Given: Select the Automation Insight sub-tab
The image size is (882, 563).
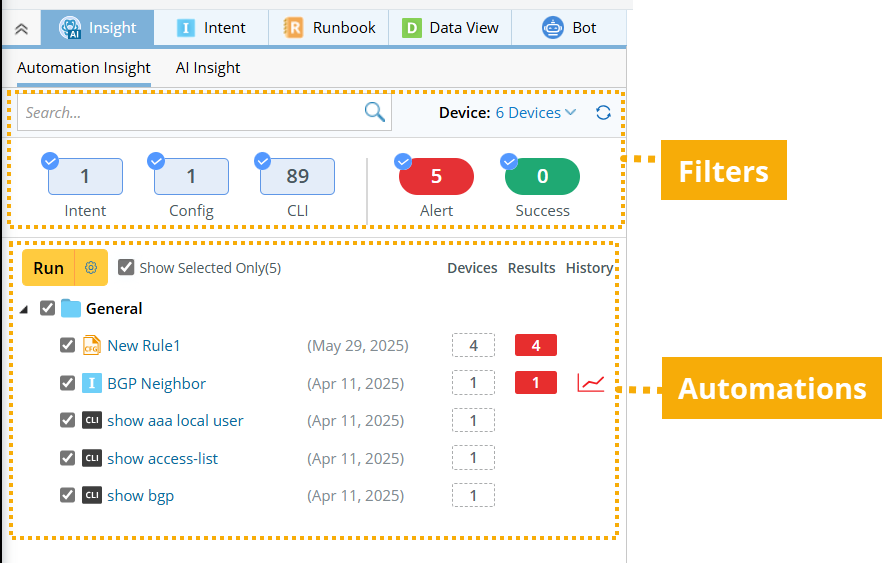Looking at the screenshot, I should point(84,68).
